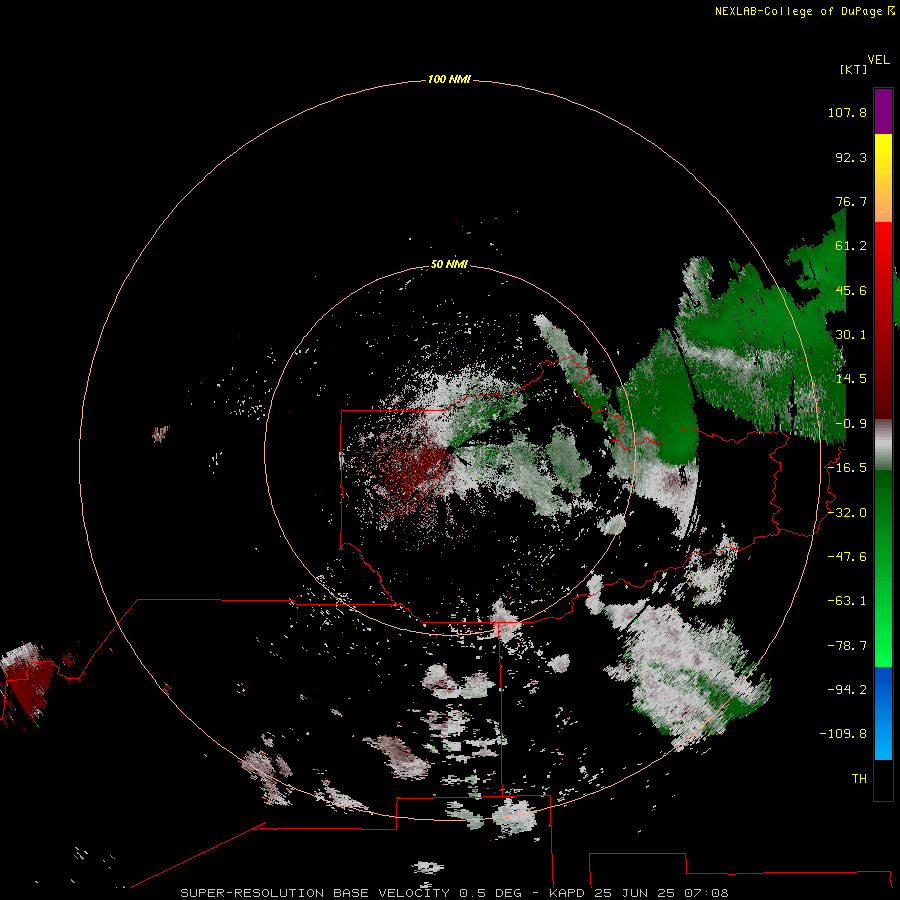Click the -78.7 velocity scale value
Image resolution: width=900 pixels, height=900 pixels.
847,645
